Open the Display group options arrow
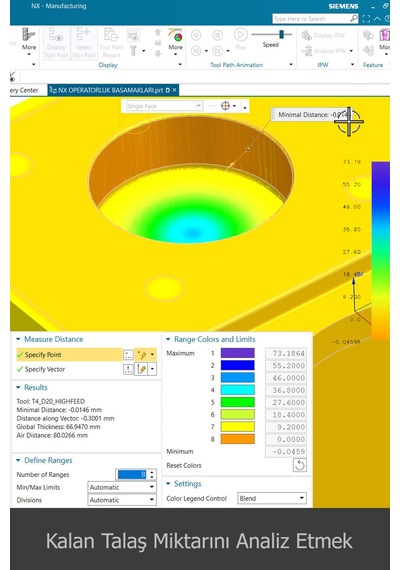400x570 pixels. point(180,64)
